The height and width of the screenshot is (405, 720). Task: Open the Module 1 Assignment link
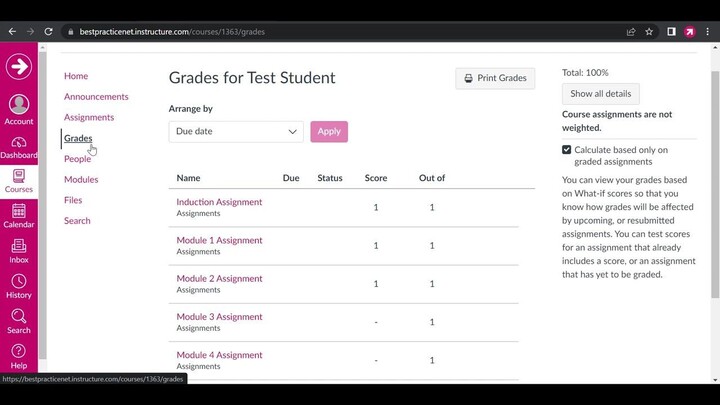[x=219, y=240]
